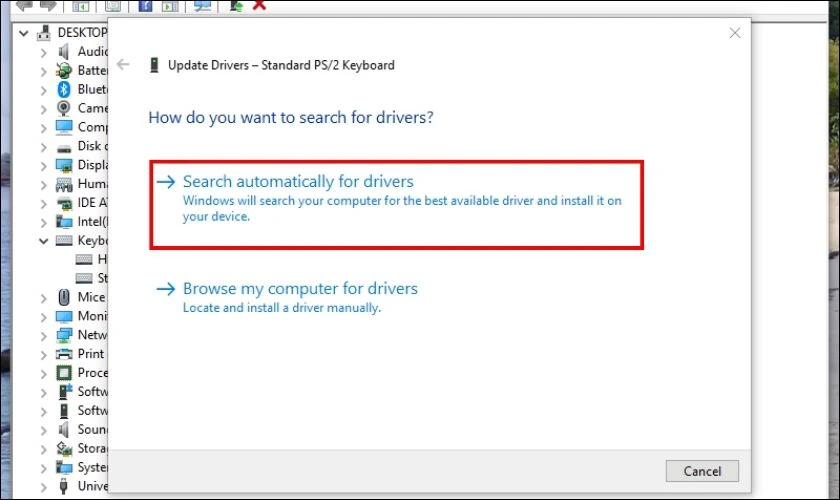
Task: Expand the Print queues category chevron
Action: click(x=43, y=355)
